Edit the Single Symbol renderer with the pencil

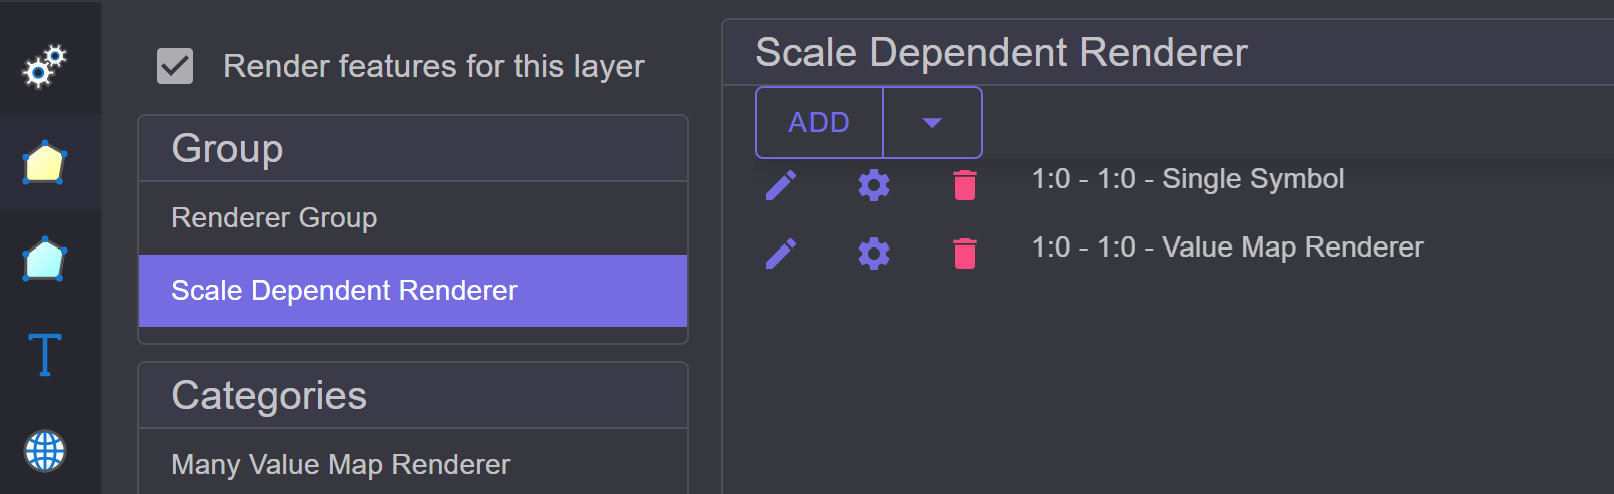coord(781,185)
